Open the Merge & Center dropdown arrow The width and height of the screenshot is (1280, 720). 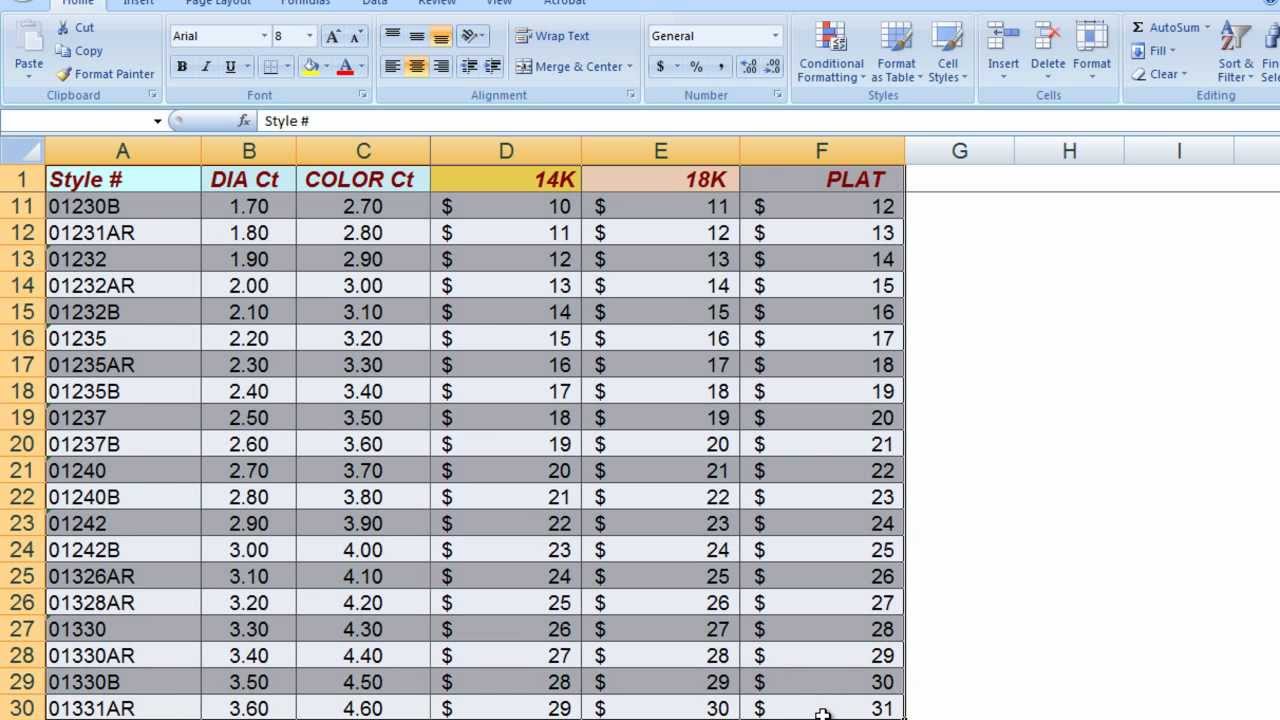(x=629, y=67)
